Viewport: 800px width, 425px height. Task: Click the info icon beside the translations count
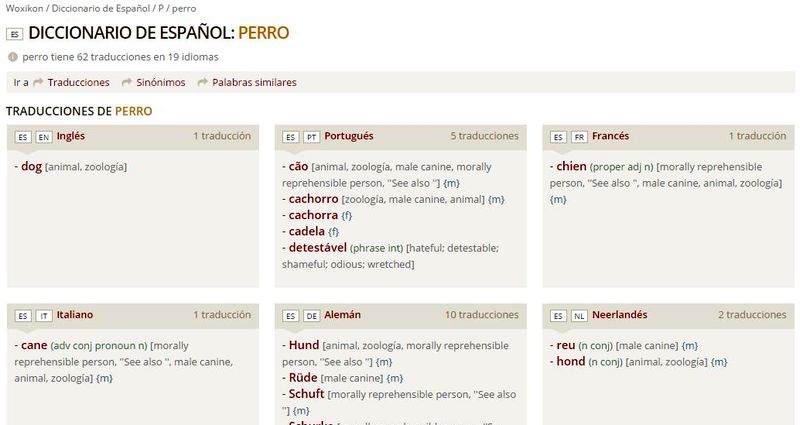tap(13, 57)
